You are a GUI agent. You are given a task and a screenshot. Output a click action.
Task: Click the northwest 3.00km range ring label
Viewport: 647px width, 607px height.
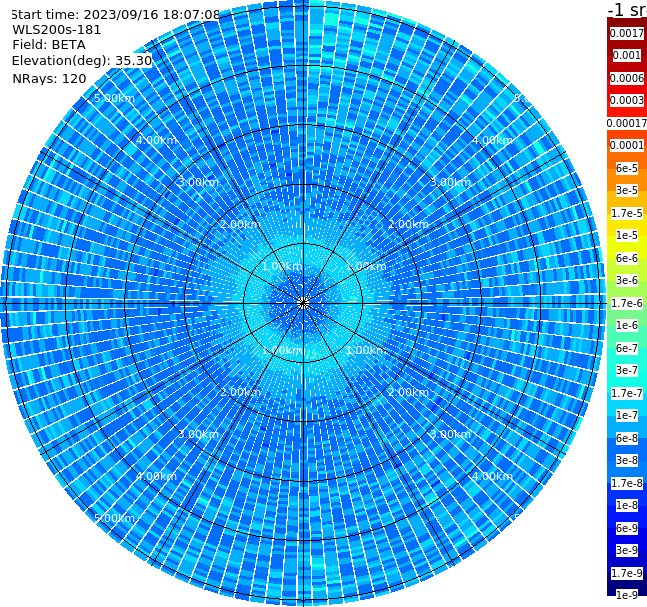[x=198, y=182]
